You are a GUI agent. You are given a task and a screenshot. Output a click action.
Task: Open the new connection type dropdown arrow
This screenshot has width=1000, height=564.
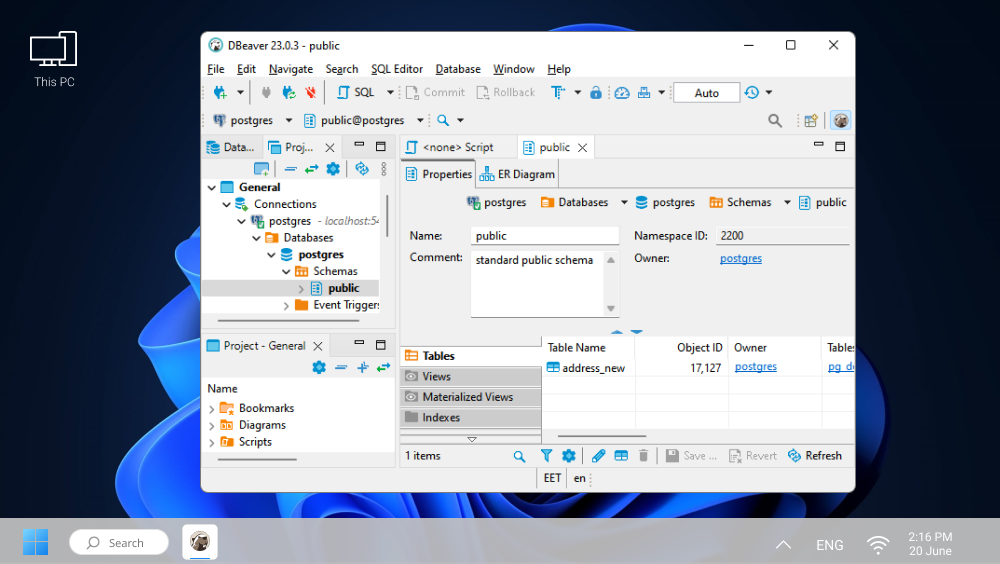pos(240,93)
